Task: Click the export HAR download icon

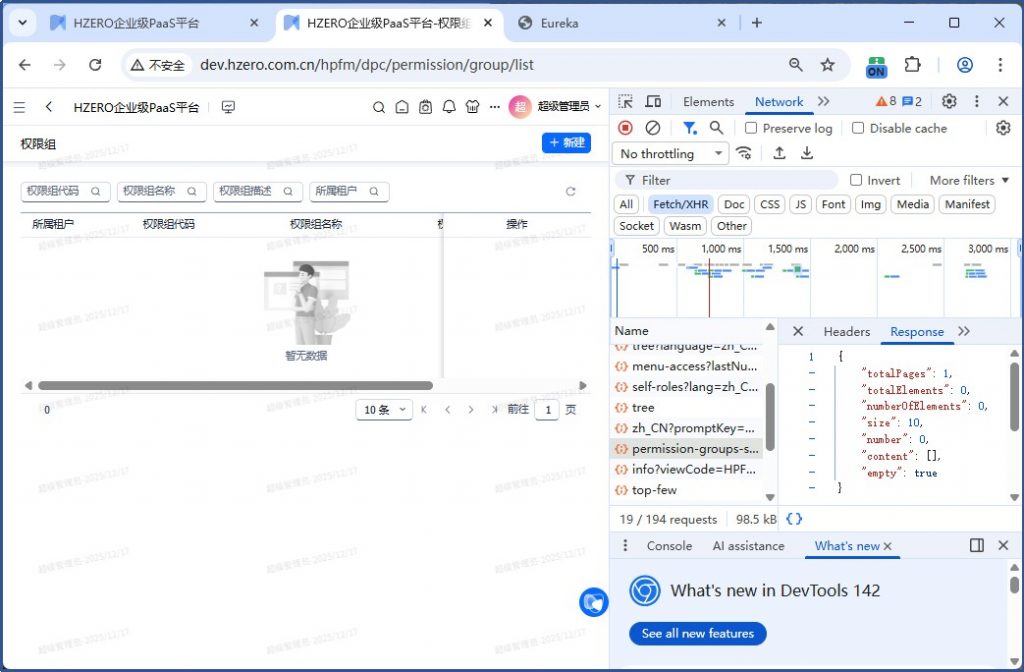Action: point(807,153)
